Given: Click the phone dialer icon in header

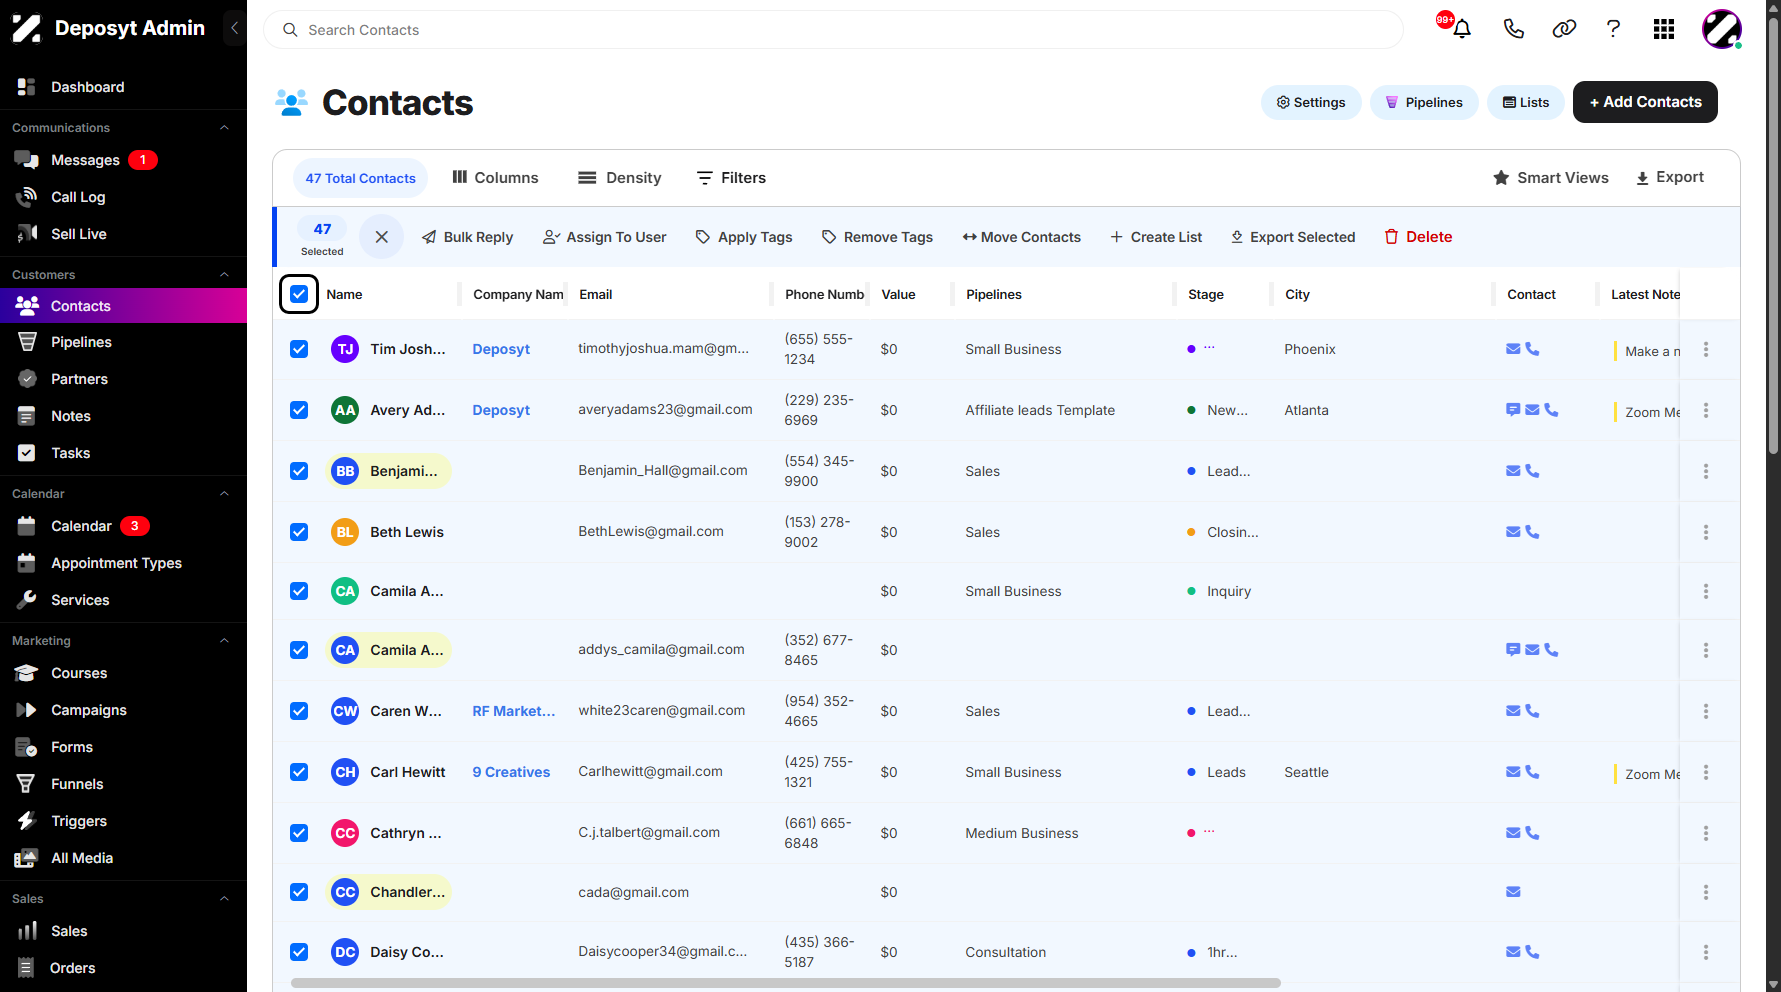Looking at the screenshot, I should coord(1513,29).
